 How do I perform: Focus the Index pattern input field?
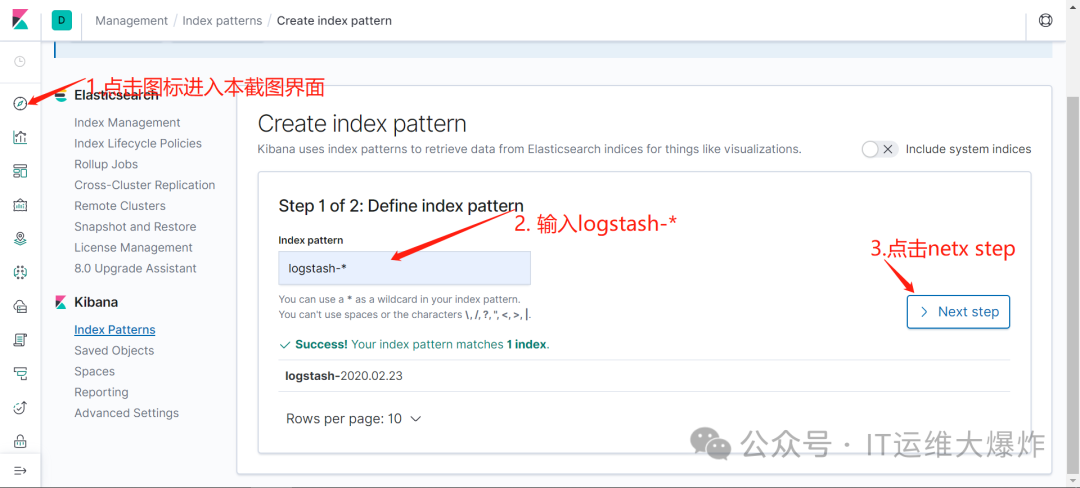(x=404, y=268)
